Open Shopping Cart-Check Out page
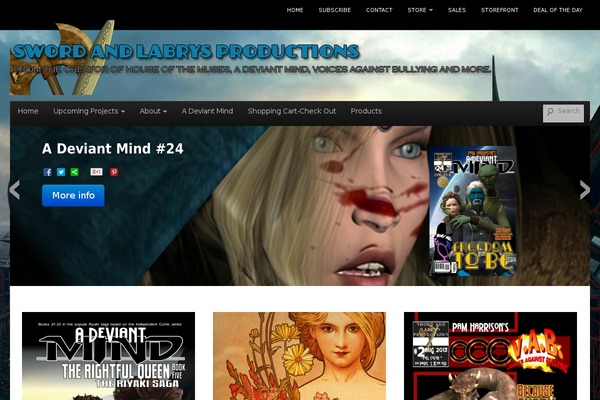 pyautogui.click(x=292, y=111)
